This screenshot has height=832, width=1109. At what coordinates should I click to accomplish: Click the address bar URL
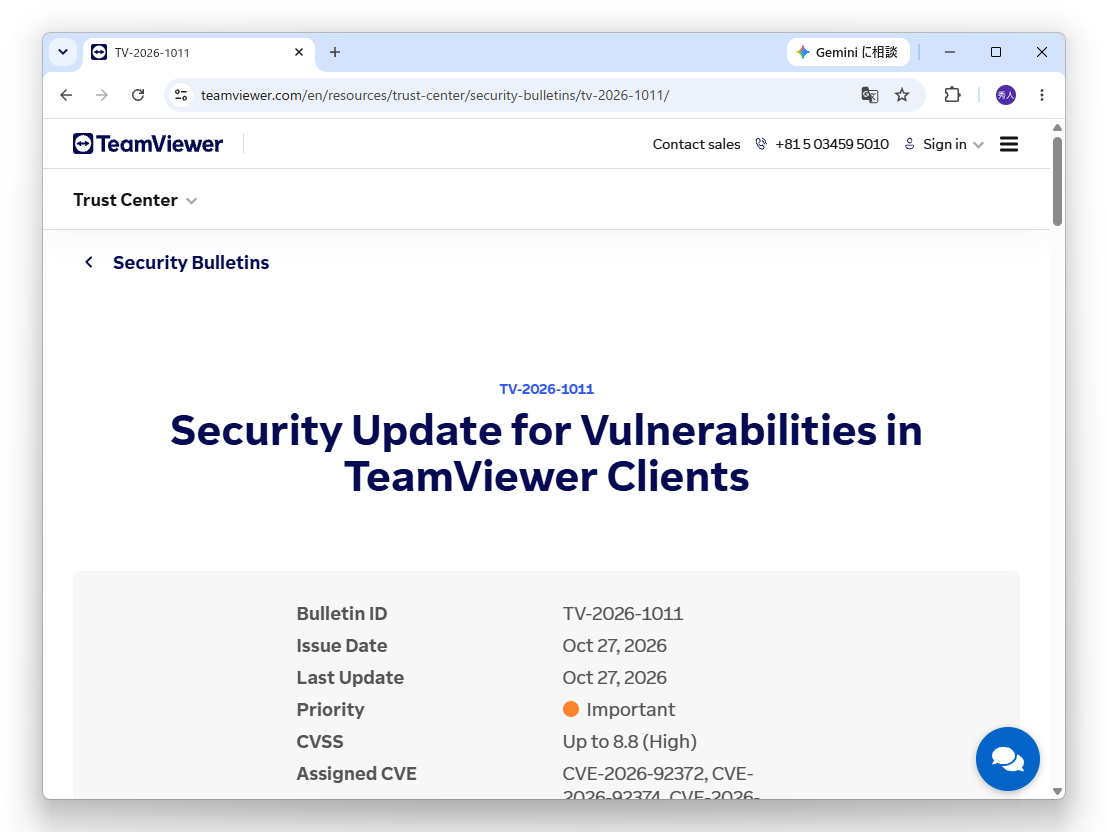click(x=435, y=96)
